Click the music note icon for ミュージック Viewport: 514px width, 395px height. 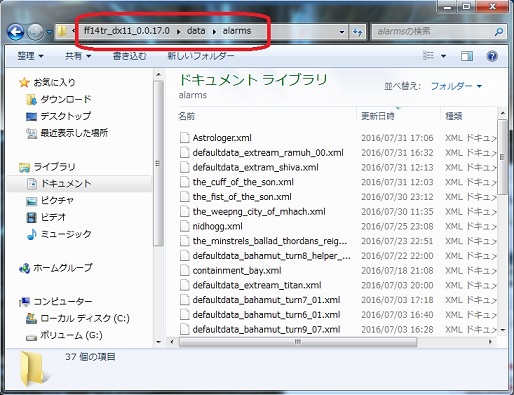(31, 234)
